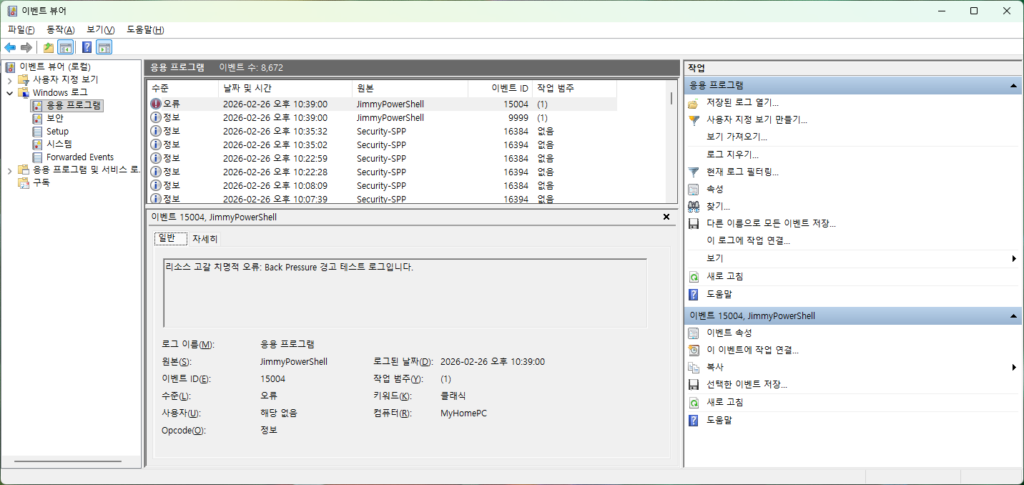Screen dimensions: 1024x485
Task: Click the back arrow in the toolbar
Action: [x=10, y=47]
